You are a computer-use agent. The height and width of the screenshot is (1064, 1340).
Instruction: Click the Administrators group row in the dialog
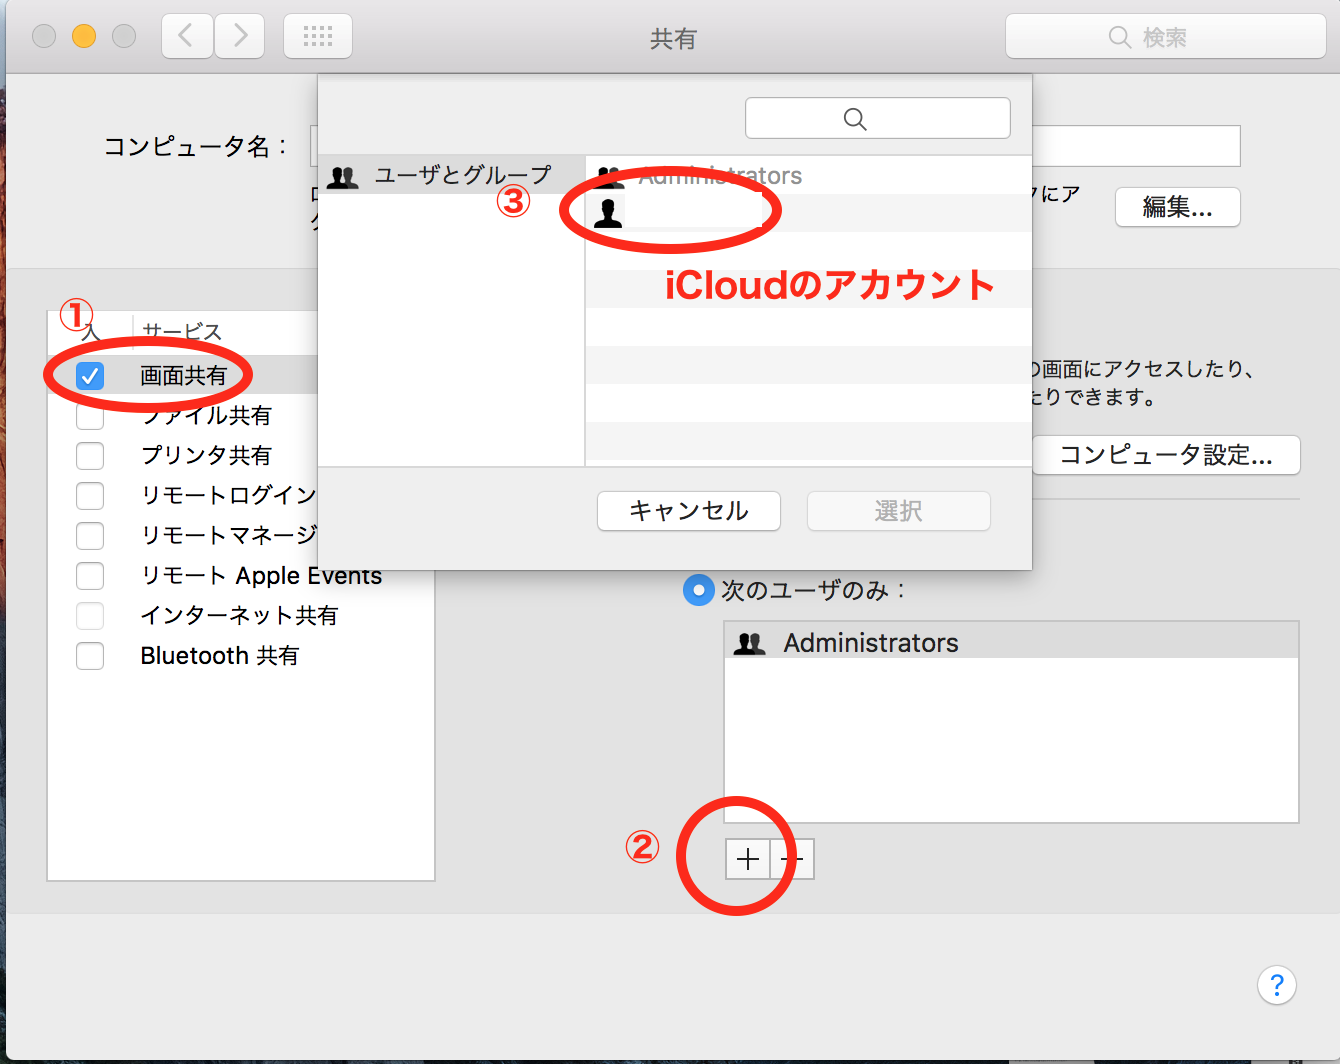[808, 175]
